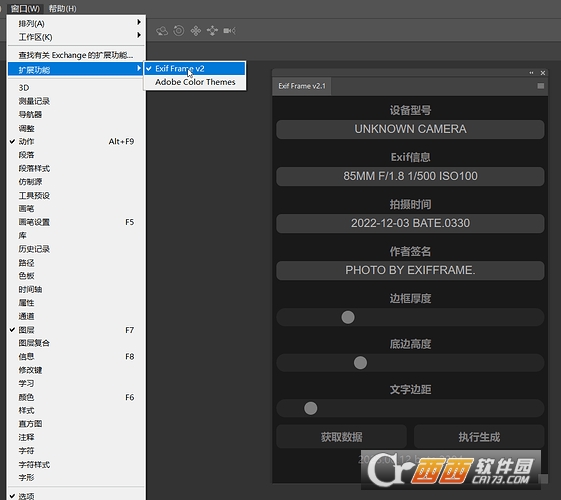Expand the 扩展功能 submenu arrow
Viewport: 561px width, 500px height.
pyautogui.click(x=139, y=68)
